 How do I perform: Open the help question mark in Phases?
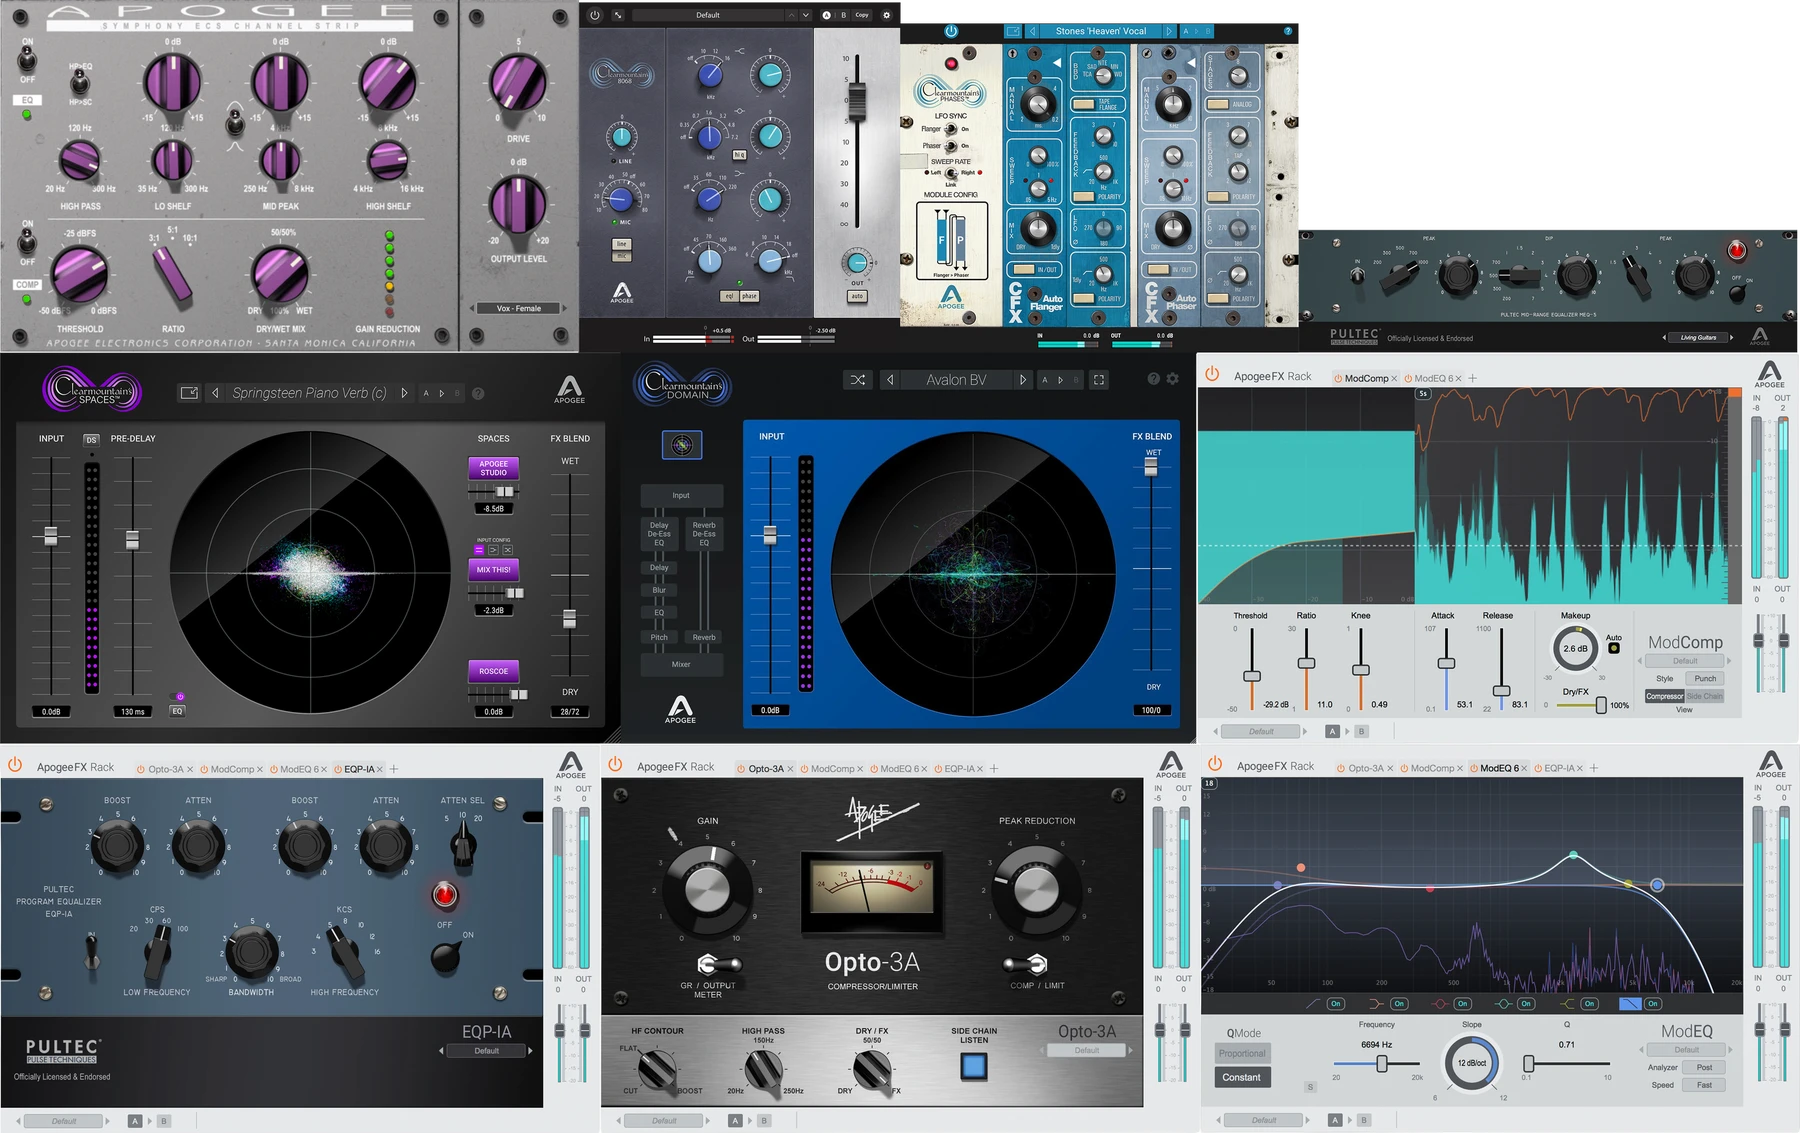point(1288,31)
